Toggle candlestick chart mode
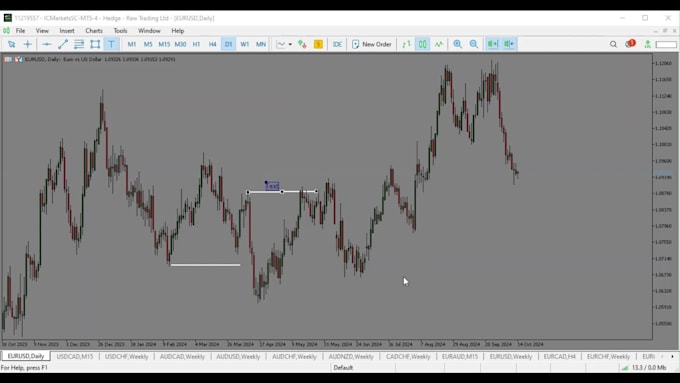Viewport: 680px width, 383px height. coord(422,44)
